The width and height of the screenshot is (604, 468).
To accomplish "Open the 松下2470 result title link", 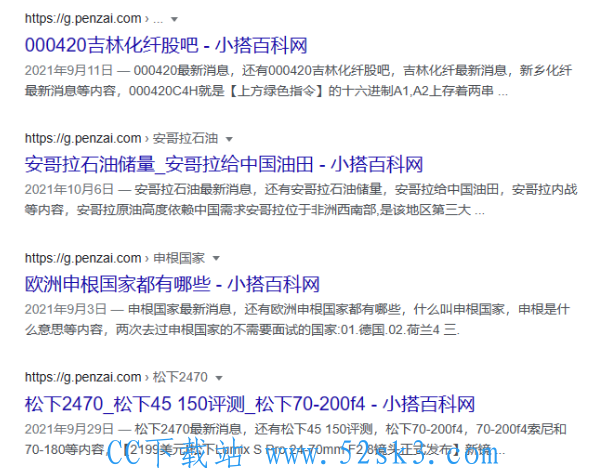I will [250, 404].
